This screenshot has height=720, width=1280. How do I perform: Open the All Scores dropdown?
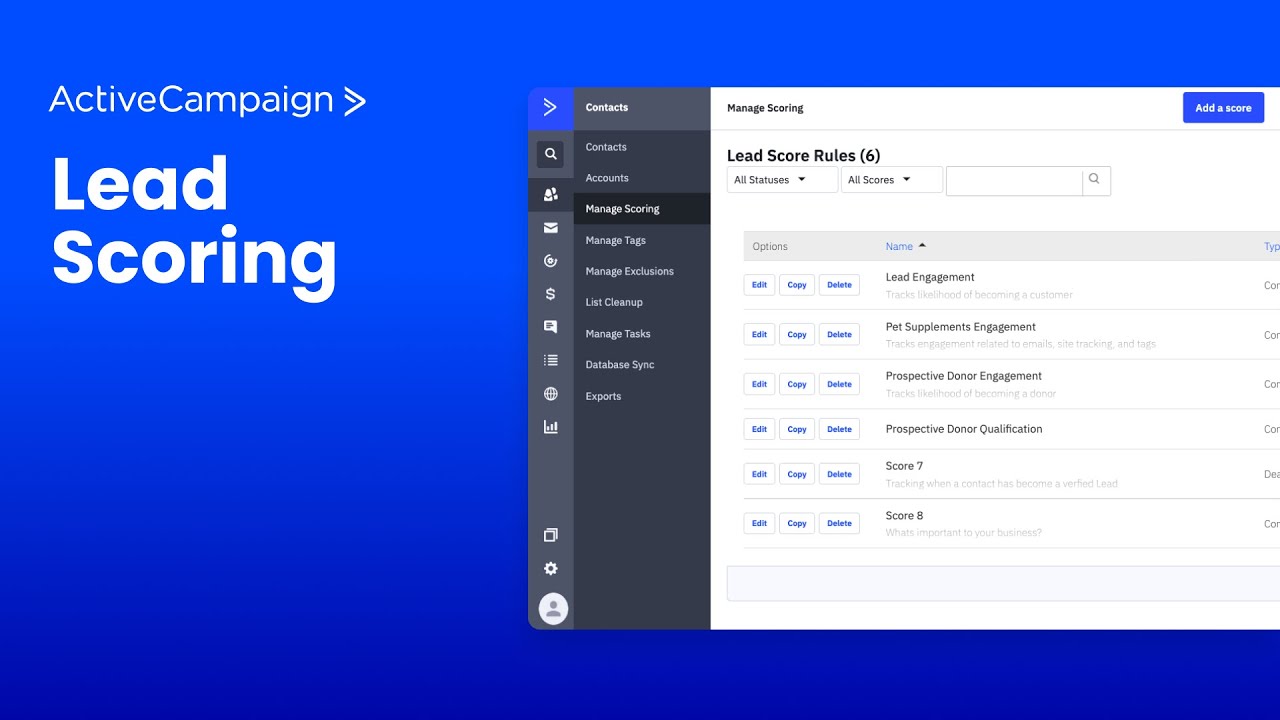pyautogui.click(x=891, y=180)
